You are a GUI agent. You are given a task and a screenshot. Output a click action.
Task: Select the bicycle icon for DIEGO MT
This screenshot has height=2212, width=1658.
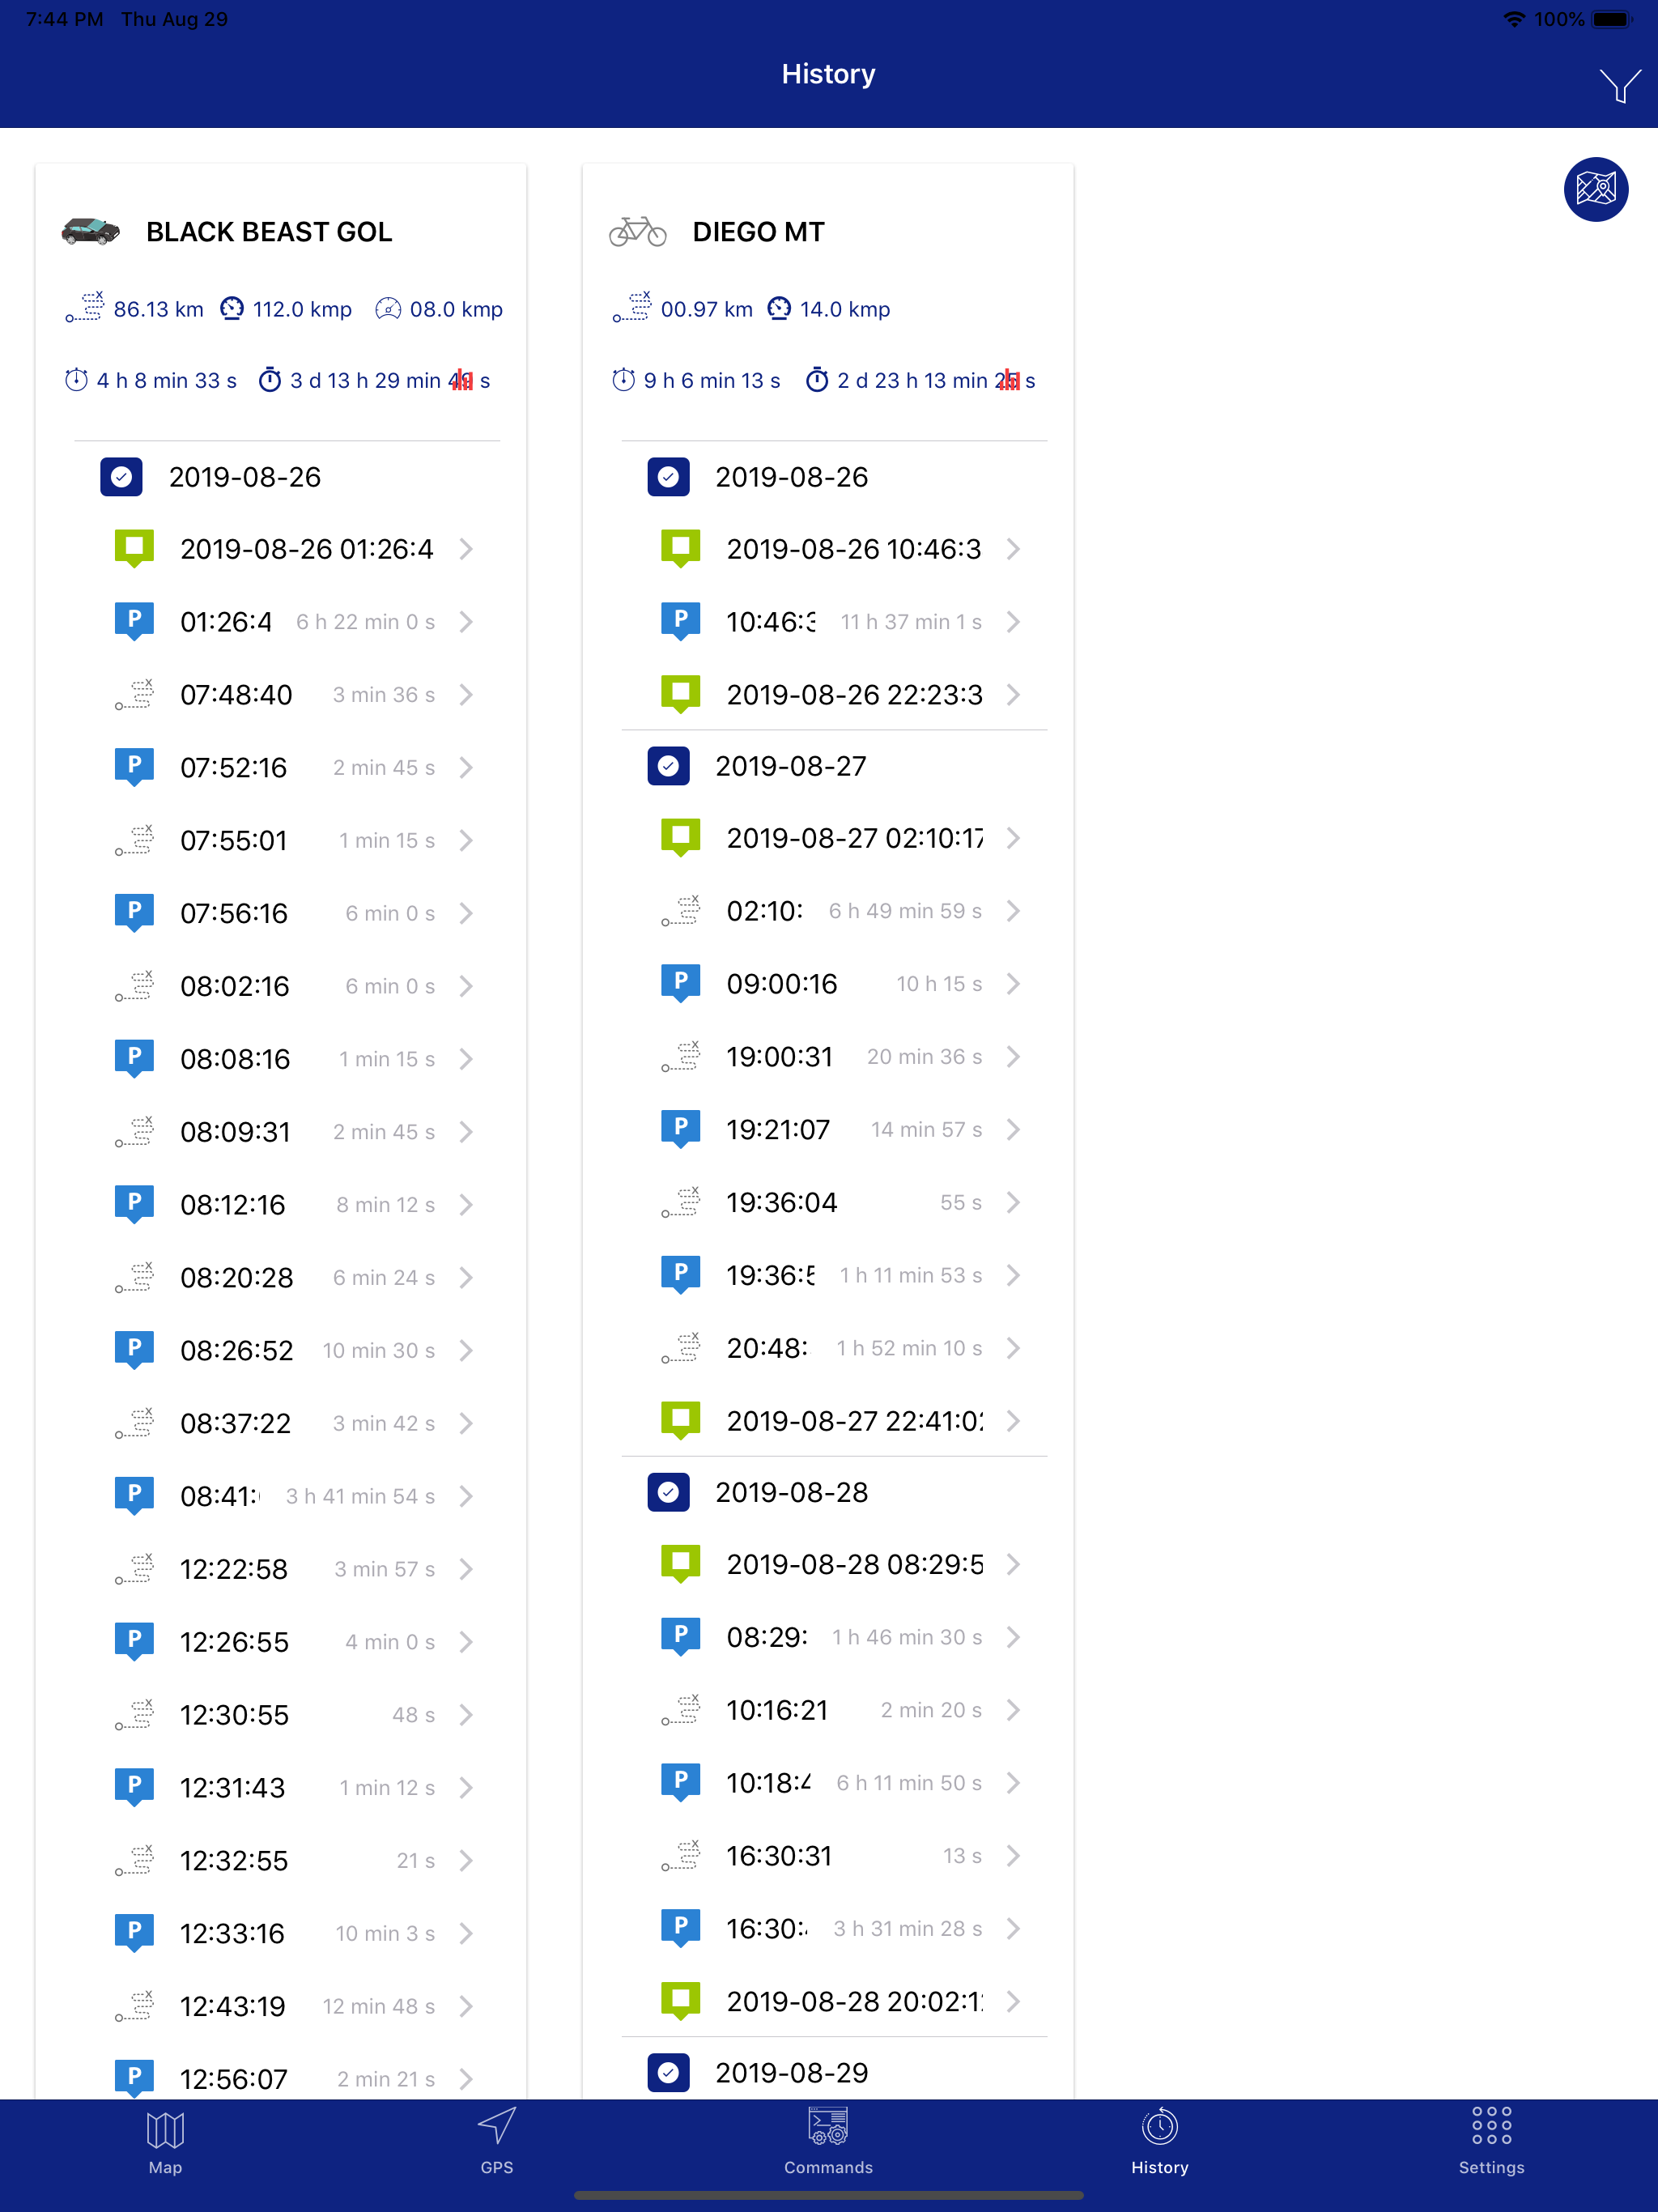click(x=638, y=231)
